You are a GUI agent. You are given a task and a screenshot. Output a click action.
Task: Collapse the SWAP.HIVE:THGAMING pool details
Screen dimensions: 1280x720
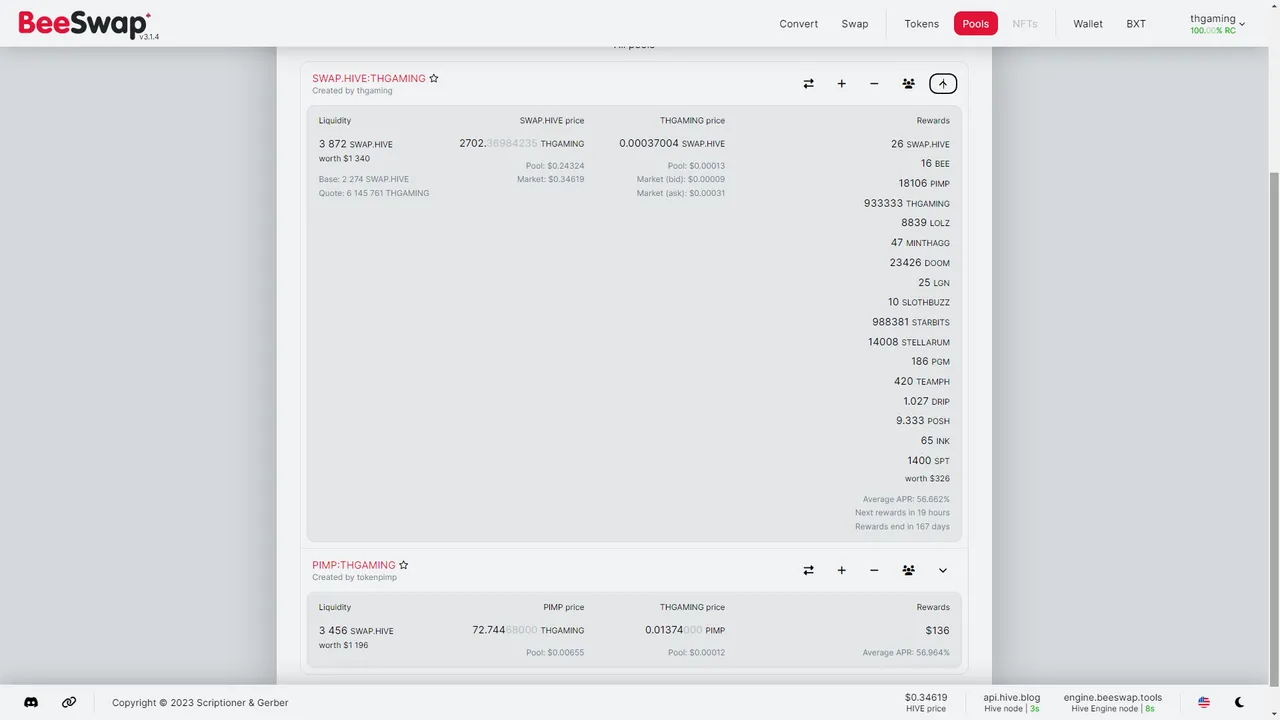[x=943, y=84]
